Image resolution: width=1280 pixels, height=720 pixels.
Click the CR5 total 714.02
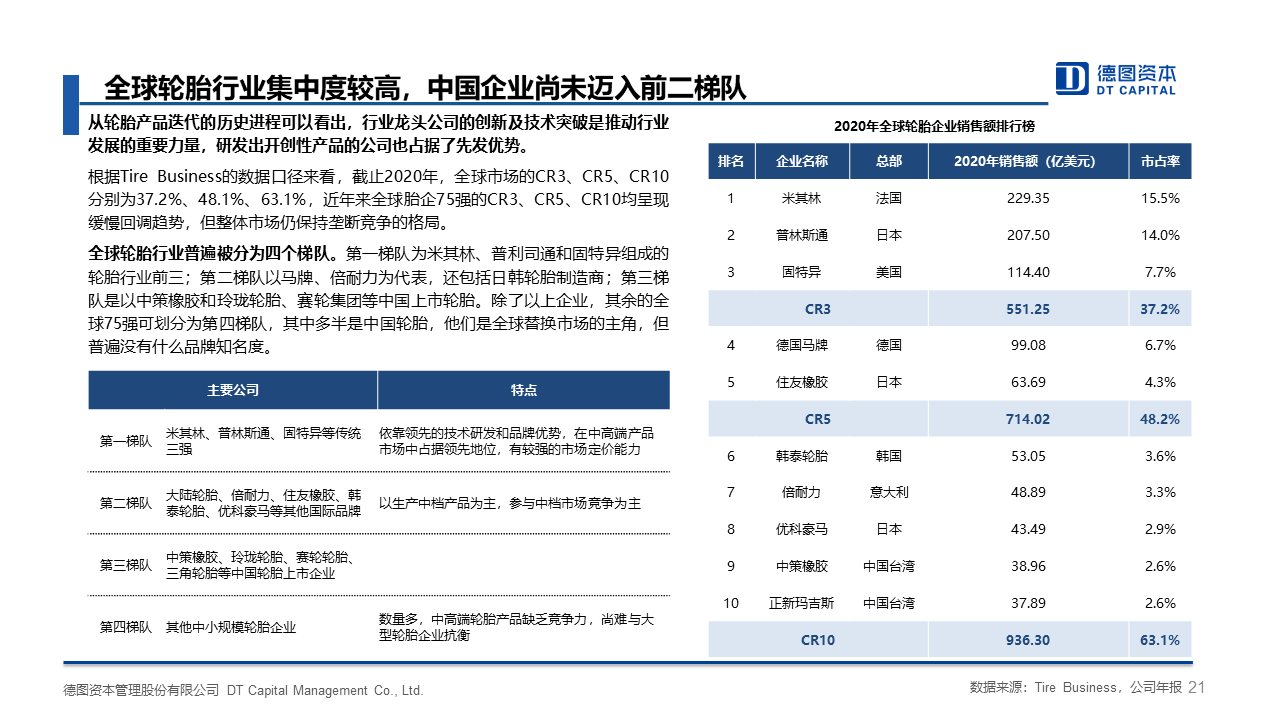point(1029,419)
